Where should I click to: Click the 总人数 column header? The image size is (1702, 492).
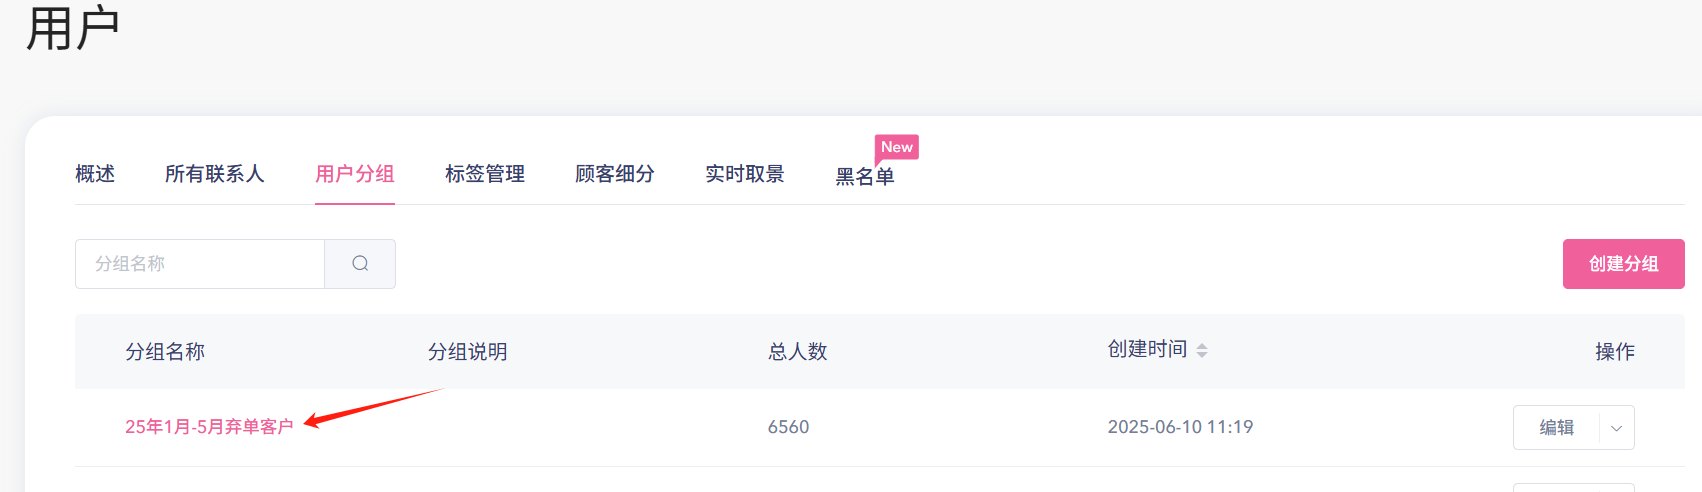[x=798, y=352]
